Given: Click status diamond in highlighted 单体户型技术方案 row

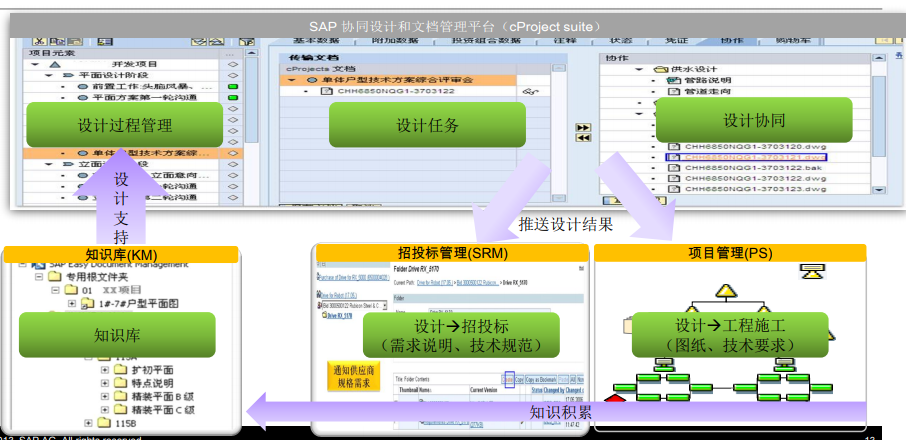Looking at the screenshot, I should (x=233, y=154).
